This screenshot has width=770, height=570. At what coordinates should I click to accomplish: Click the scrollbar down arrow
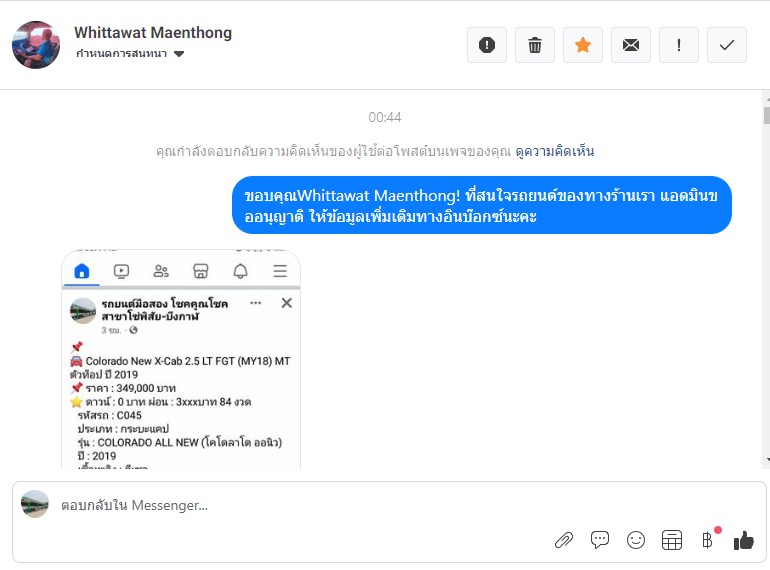(767, 460)
